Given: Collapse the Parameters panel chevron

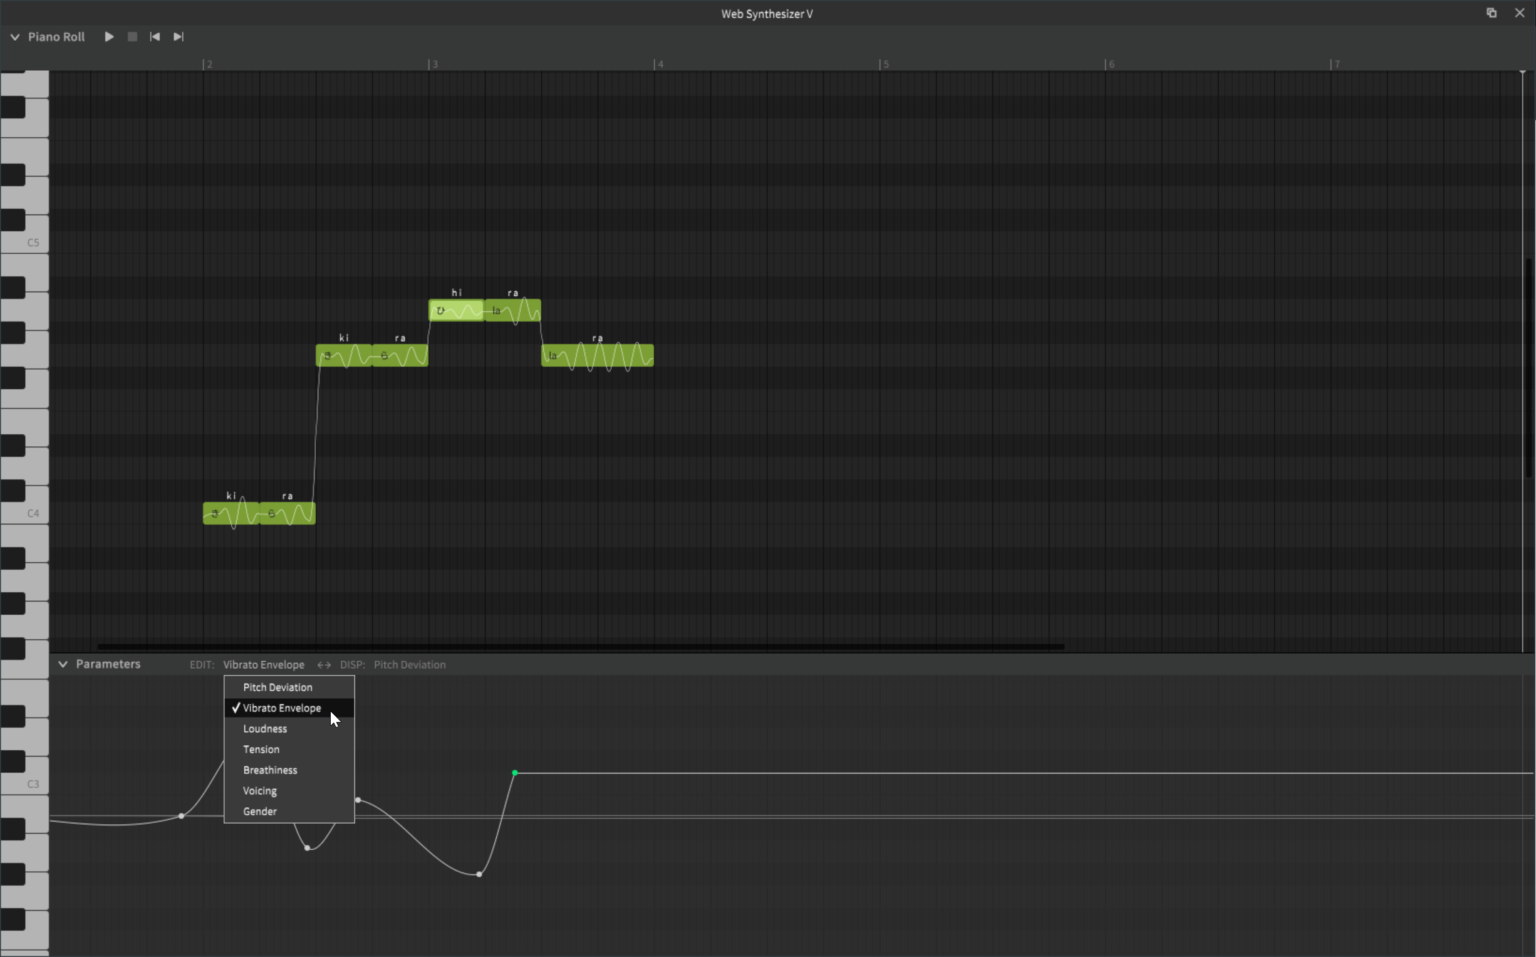Looking at the screenshot, I should tap(62, 663).
